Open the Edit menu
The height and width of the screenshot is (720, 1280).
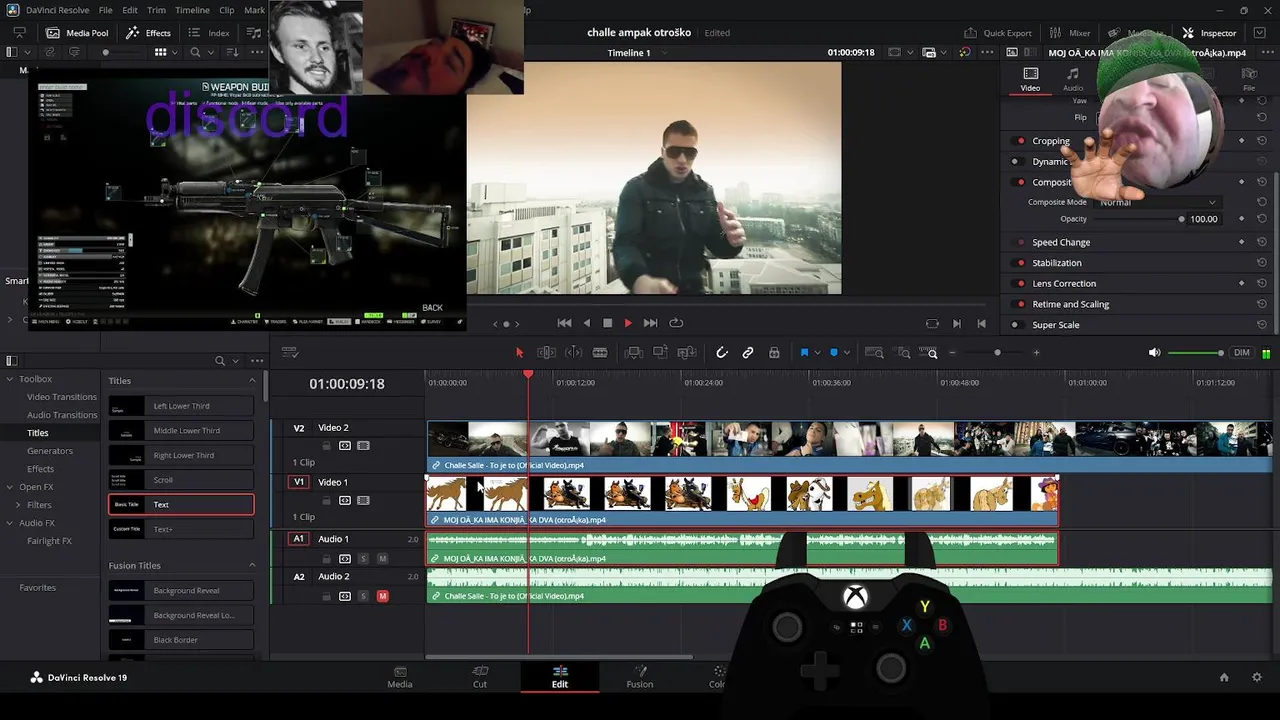130,10
